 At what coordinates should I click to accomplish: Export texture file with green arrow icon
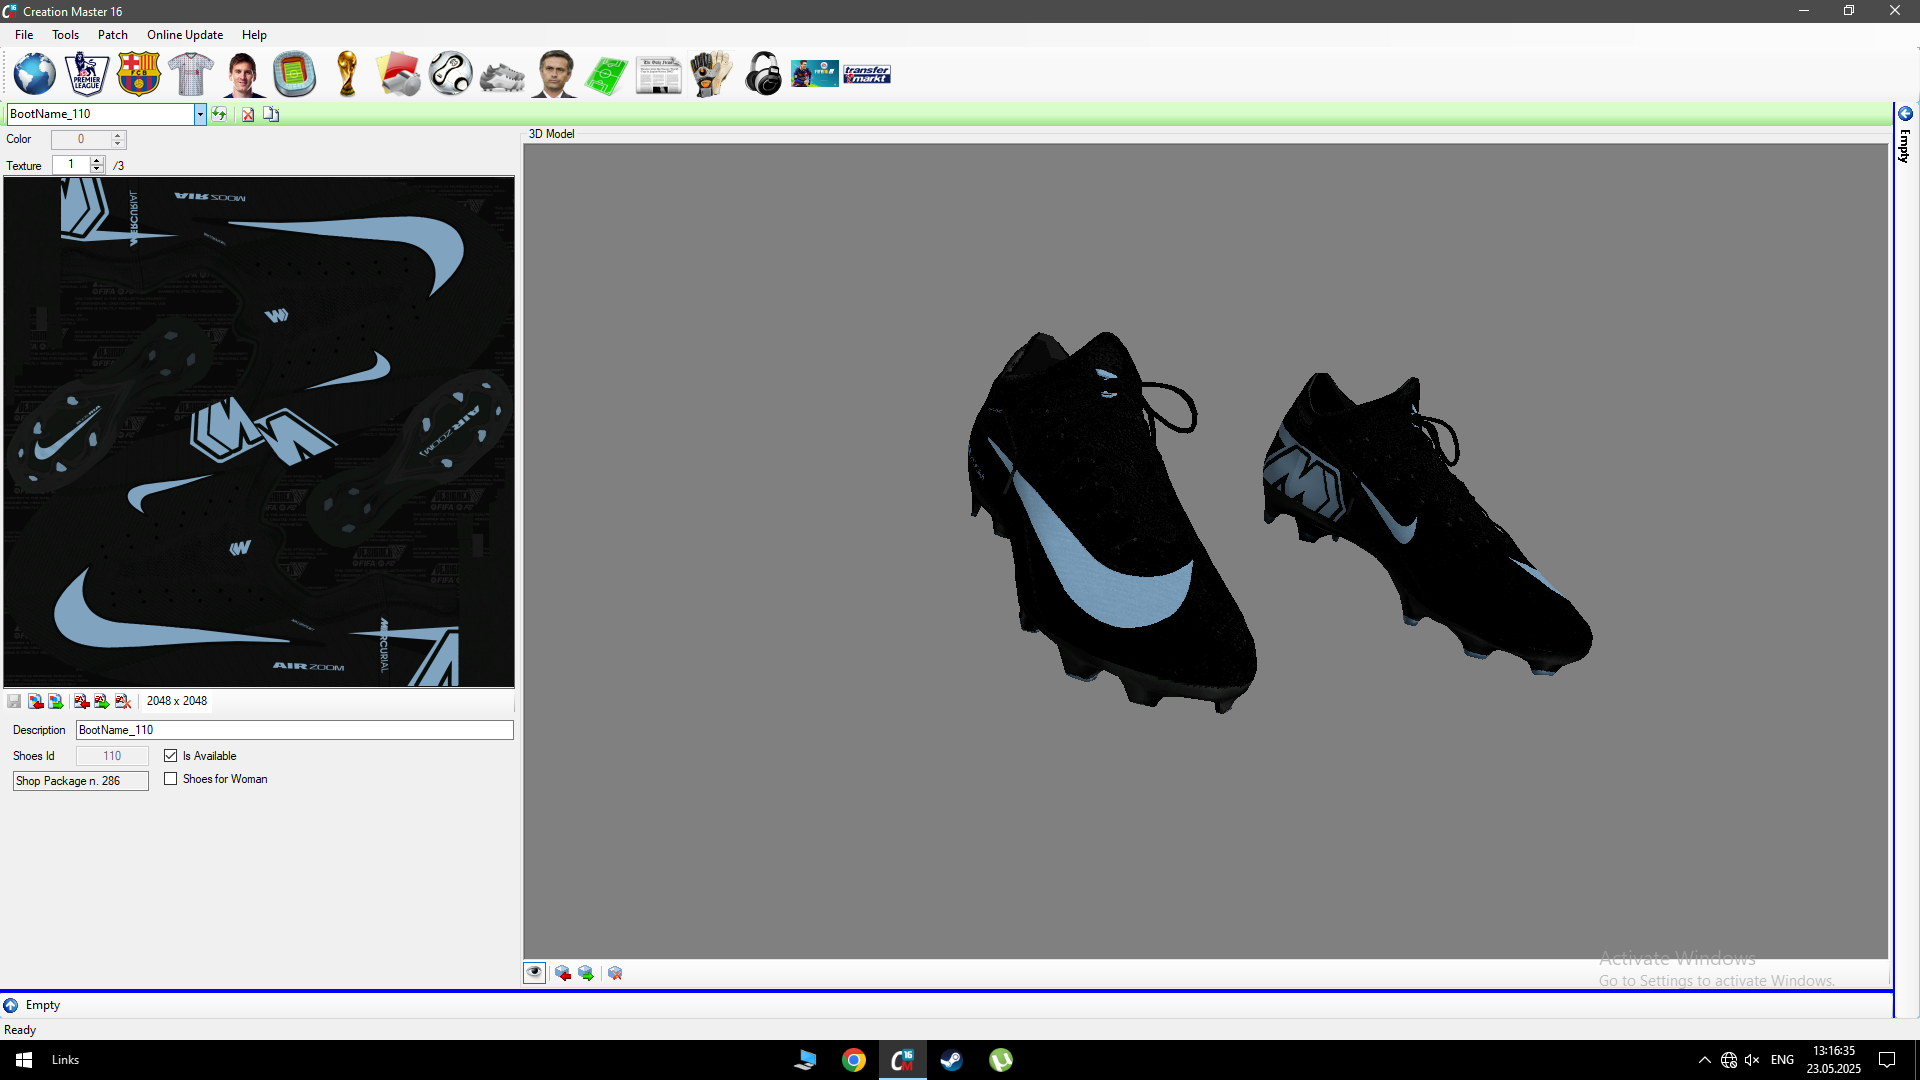pos(102,701)
